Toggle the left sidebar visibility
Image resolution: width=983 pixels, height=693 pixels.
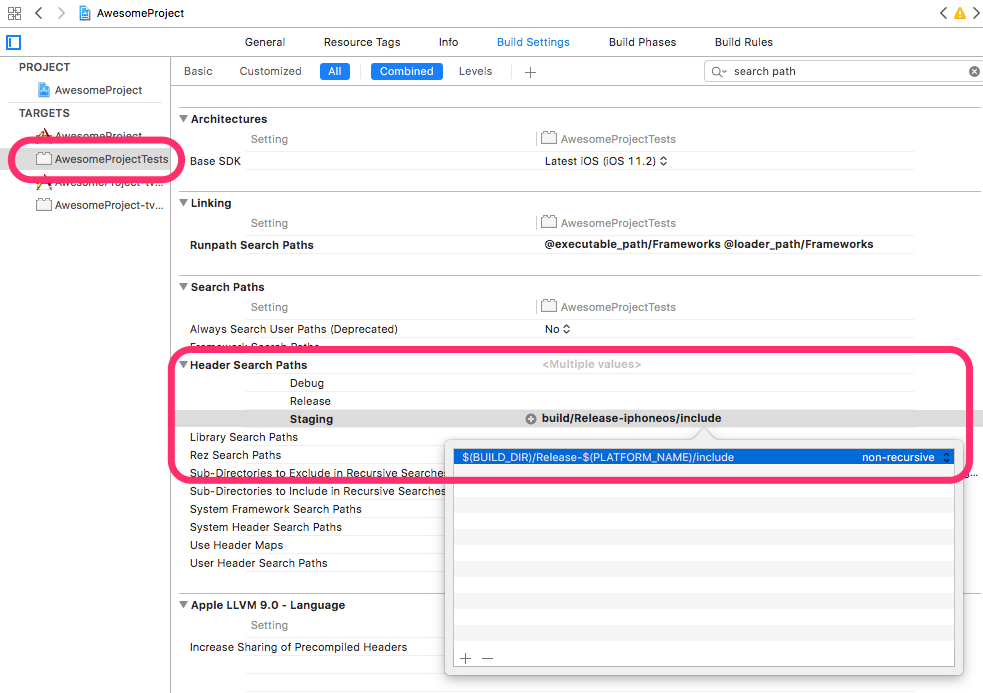(x=12, y=42)
